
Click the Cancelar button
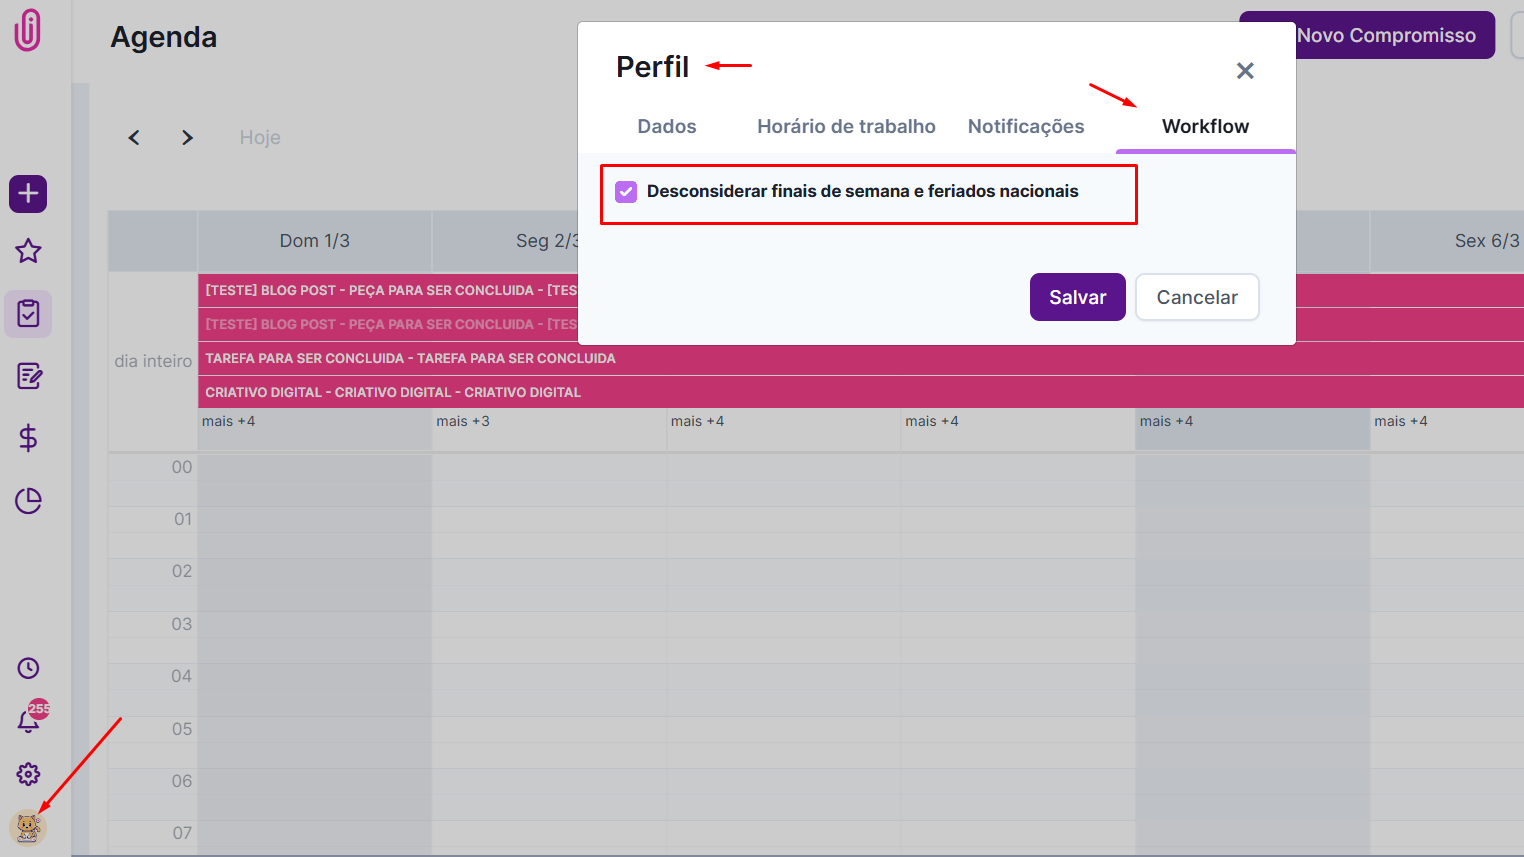(1197, 297)
